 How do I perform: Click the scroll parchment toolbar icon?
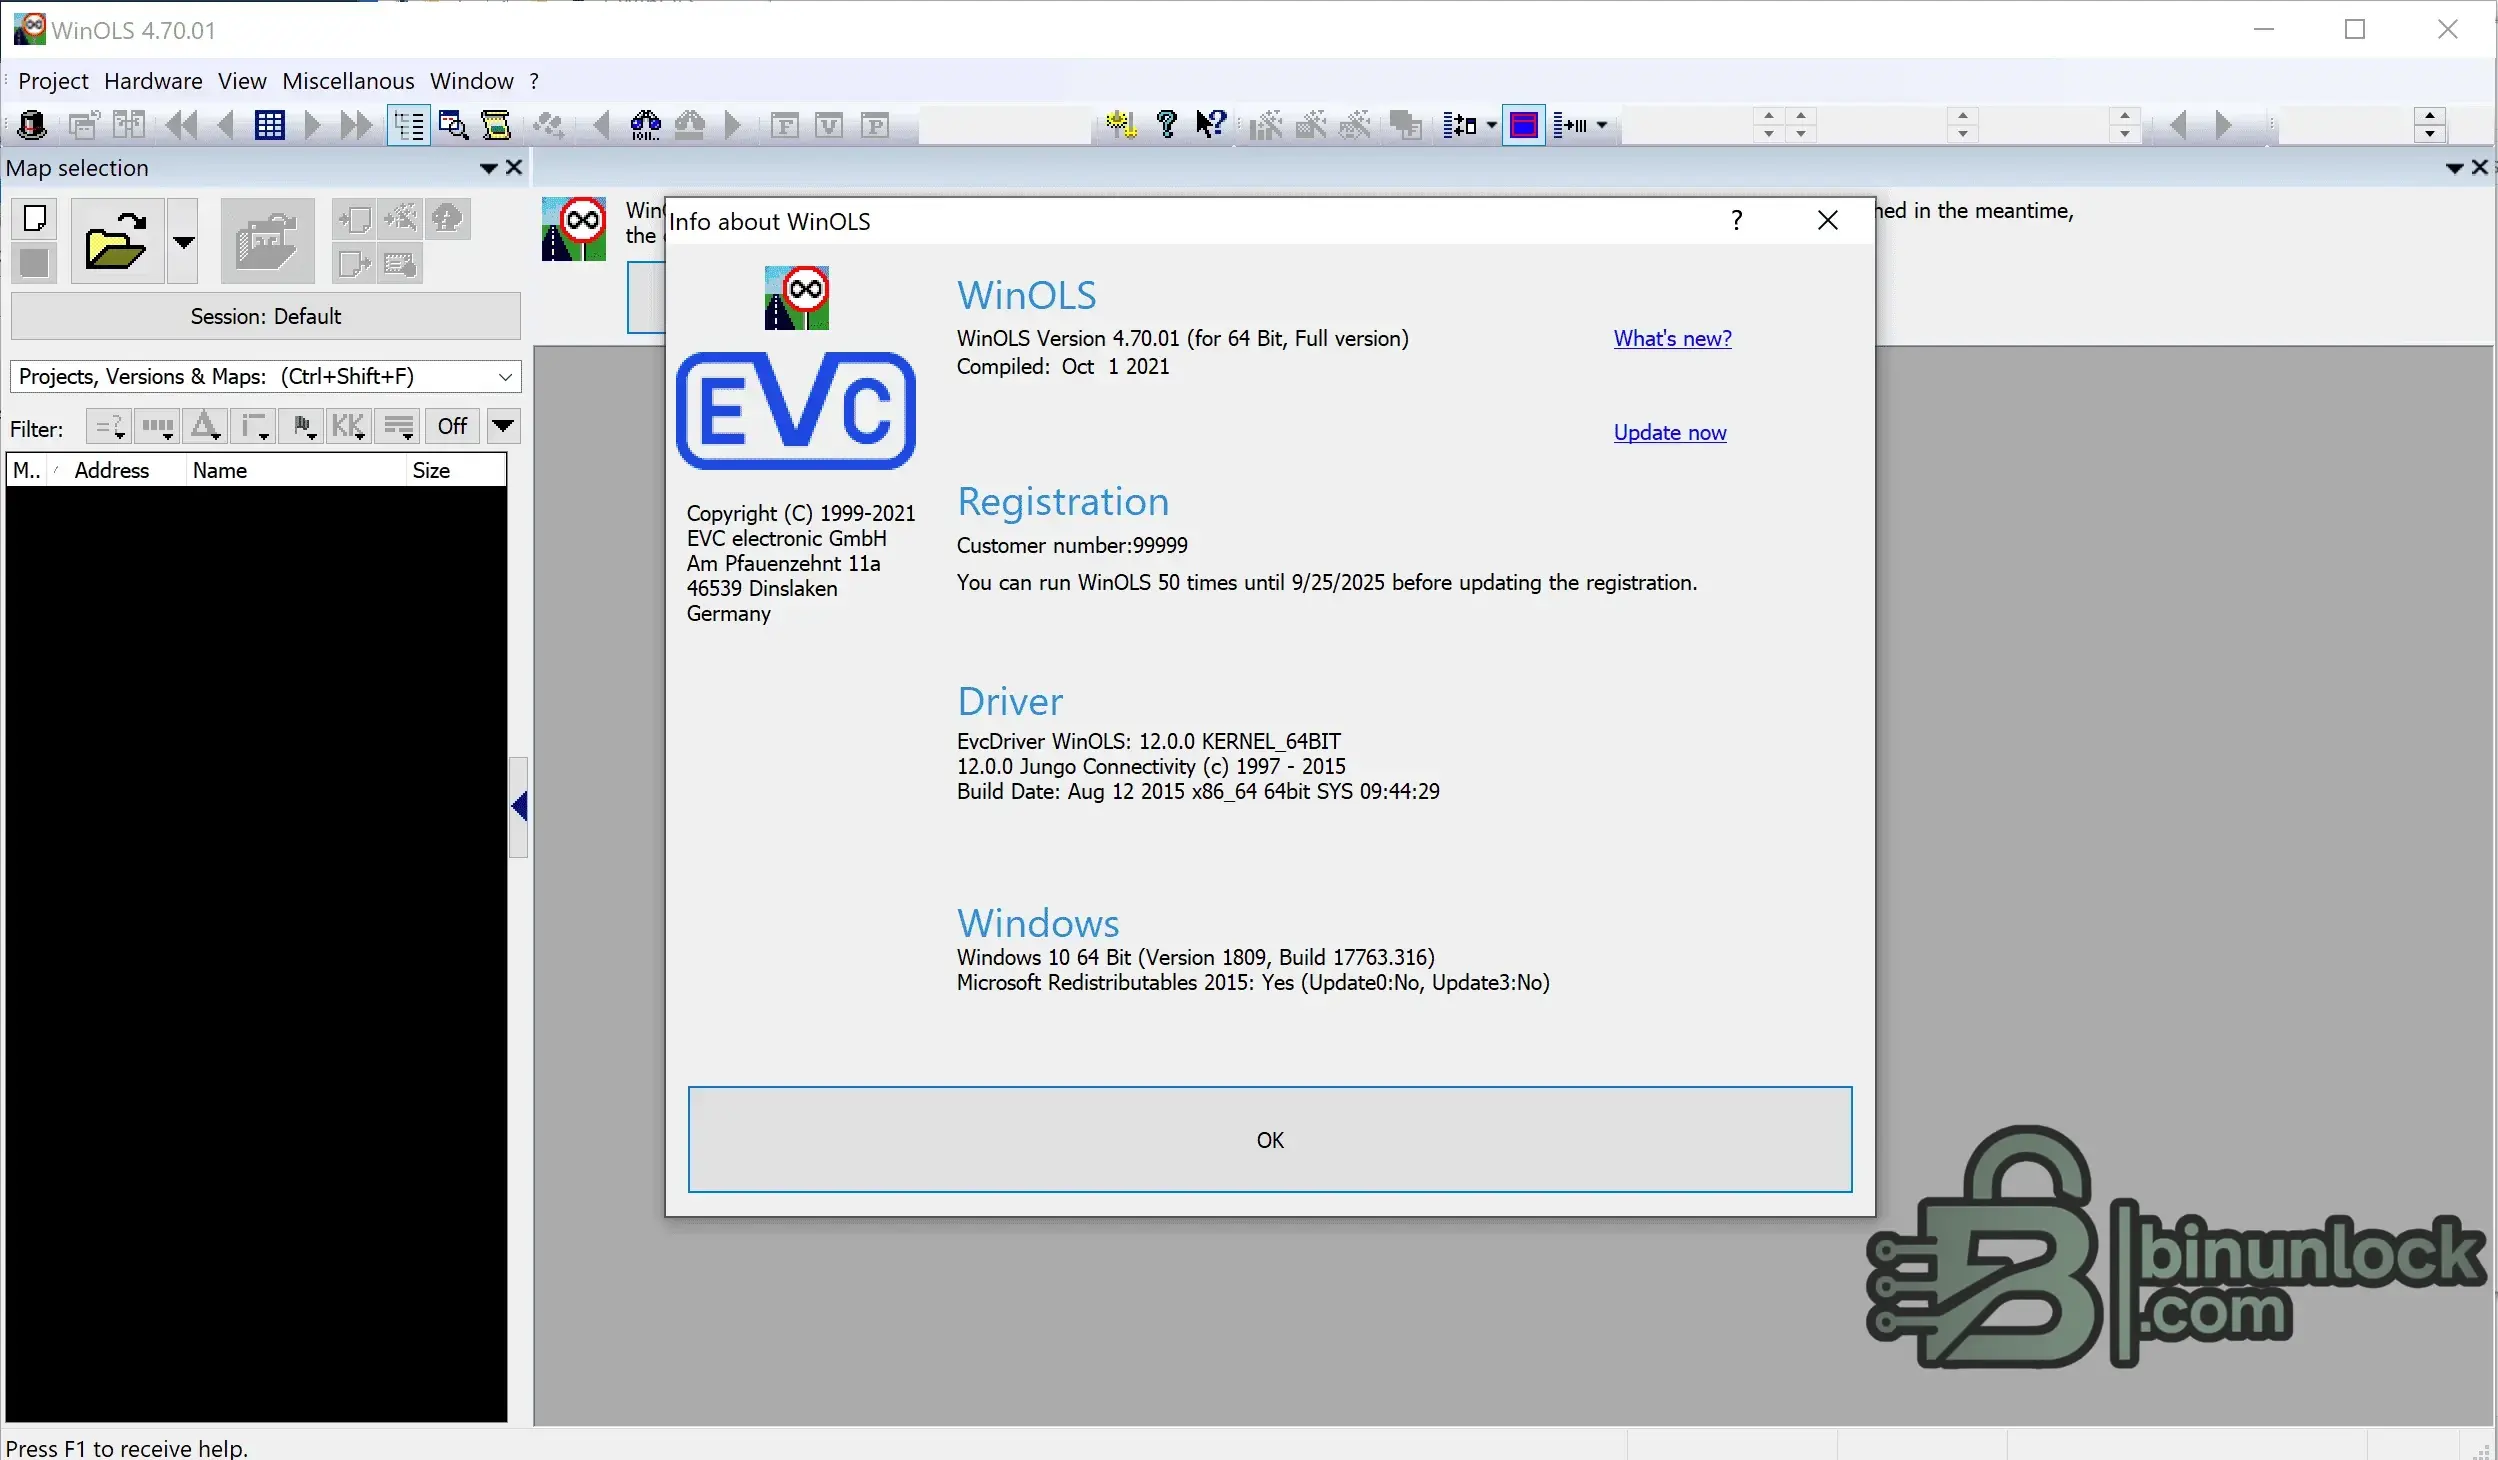point(497,125)
